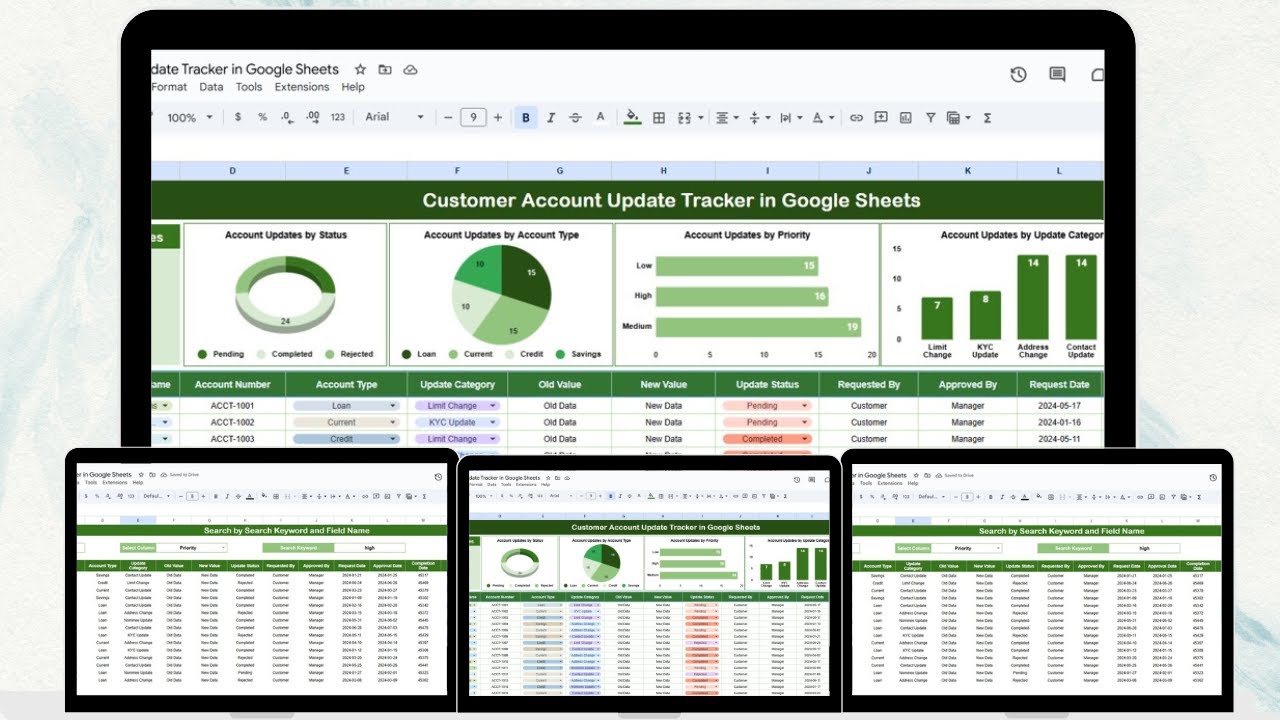Open the fill color paint bucket

click(x=632, y=117)
